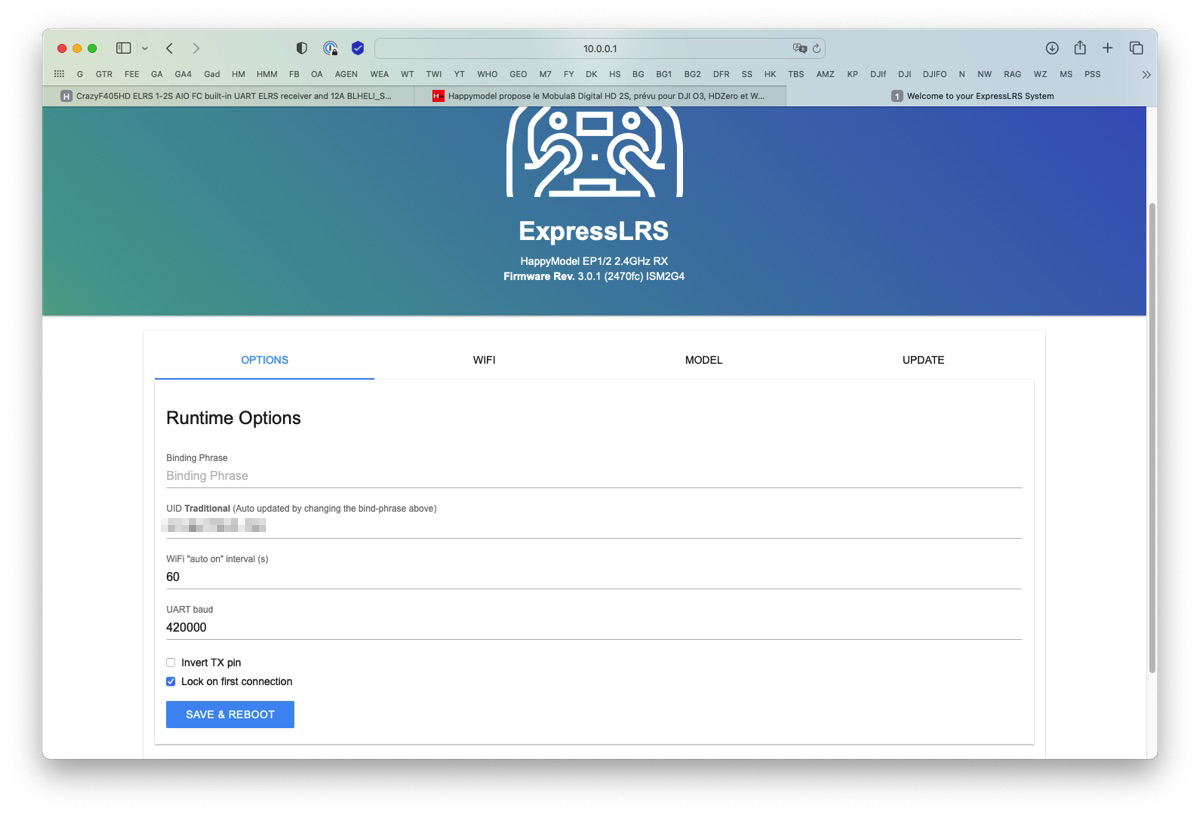The image size is (1200, 815).
Task: Click the translate icon in address bar
Action: (799, 48)
